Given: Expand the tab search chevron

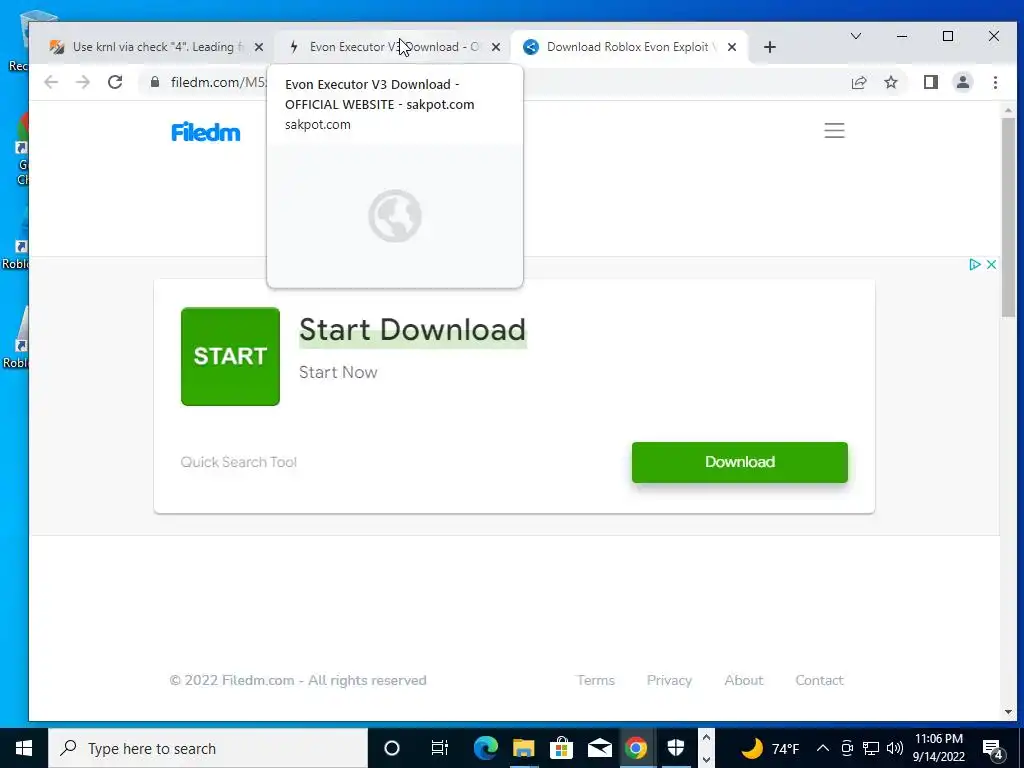Looking at the screenshot, I should tap(856, 36).
